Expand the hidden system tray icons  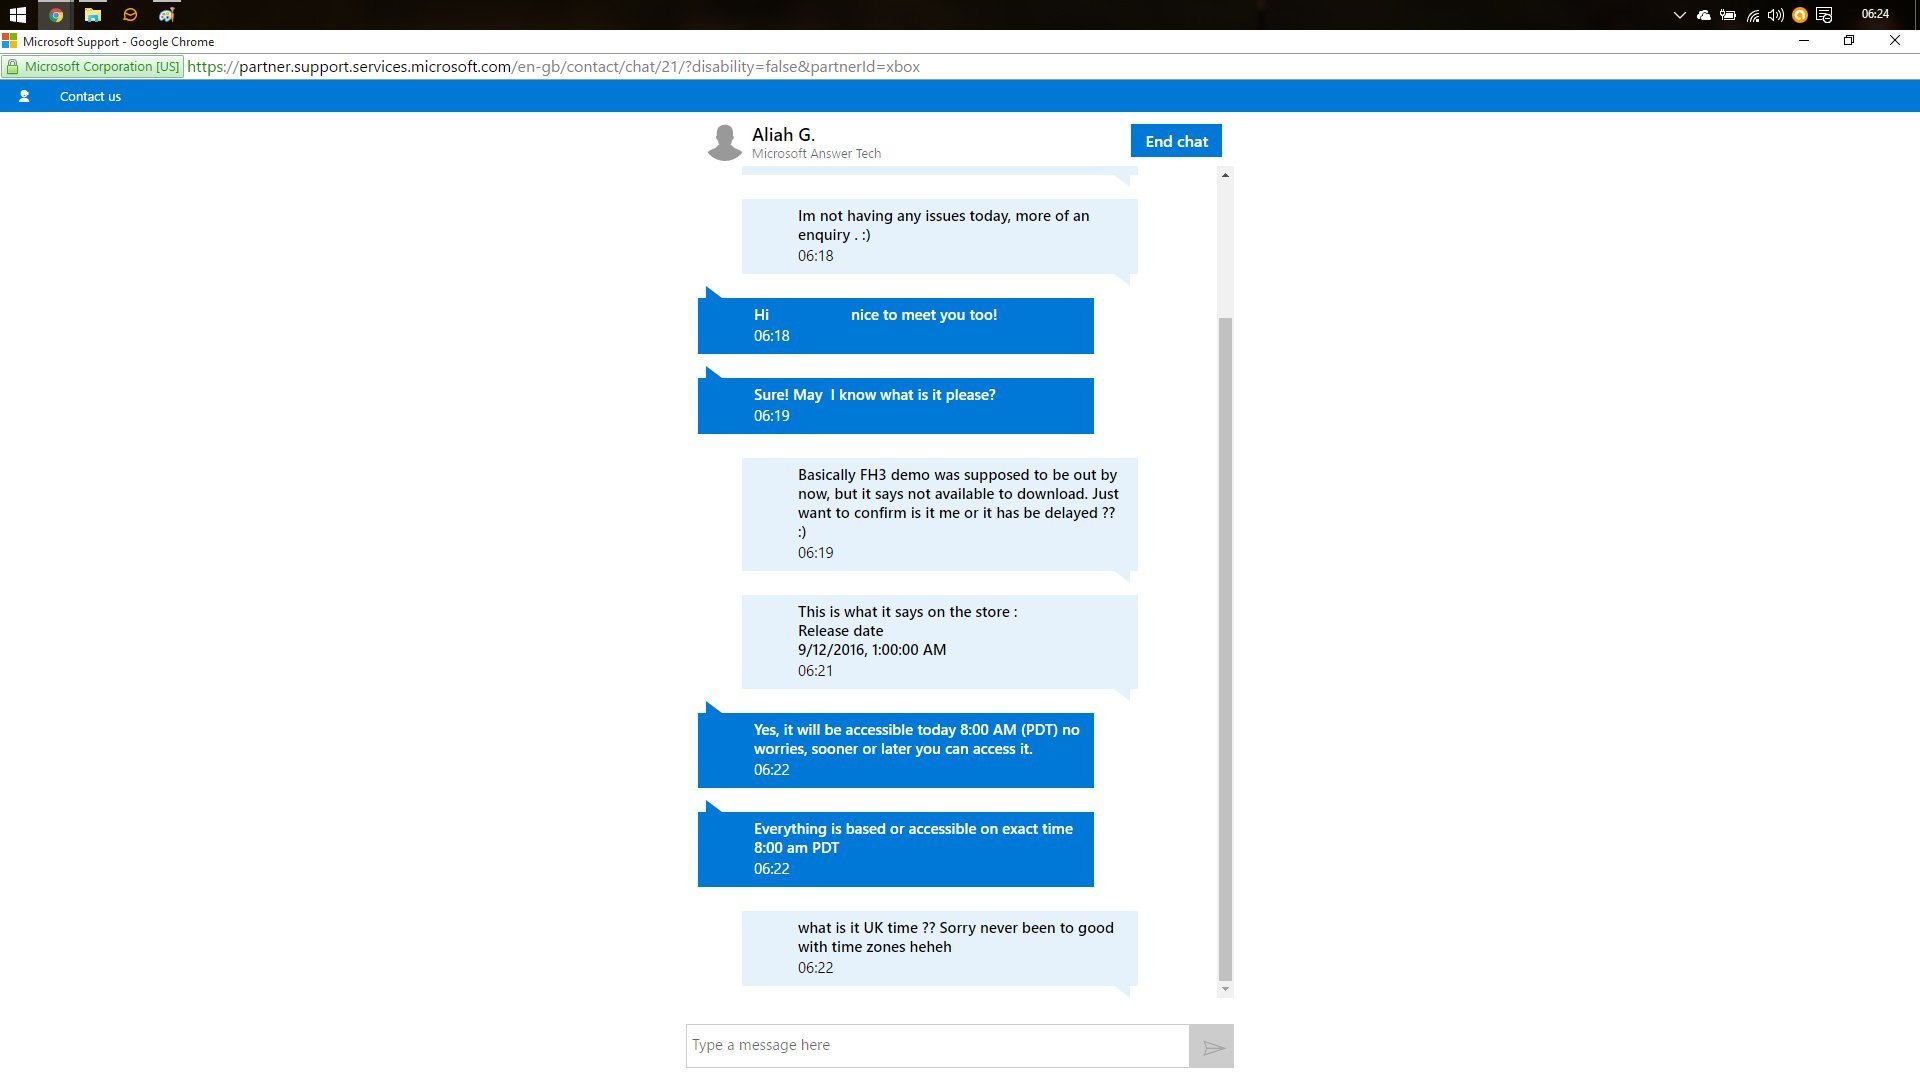pyautogui.click(x=1679, y=15)
